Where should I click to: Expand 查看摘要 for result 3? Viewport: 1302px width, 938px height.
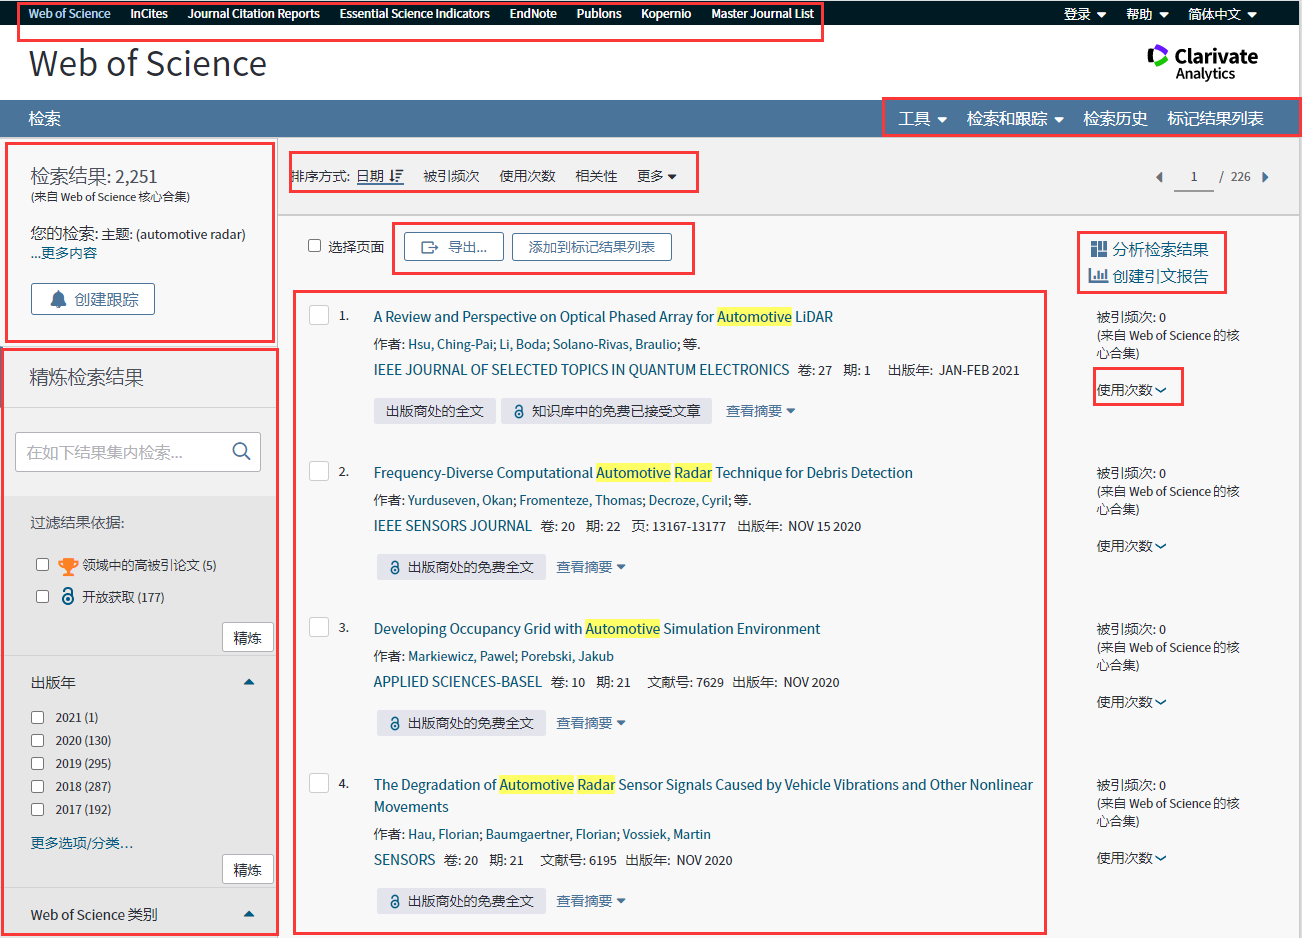pos(591,723)
